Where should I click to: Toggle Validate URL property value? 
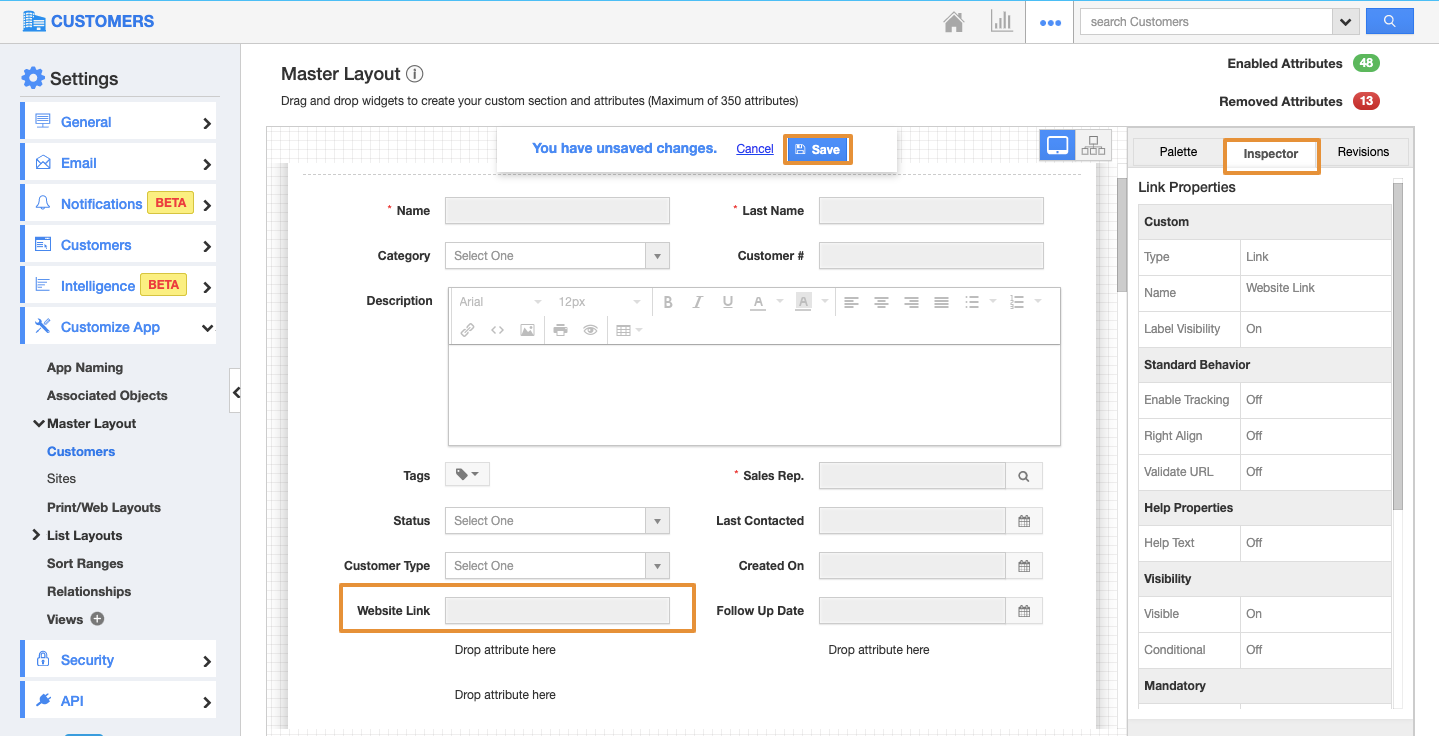(1254, 472)
